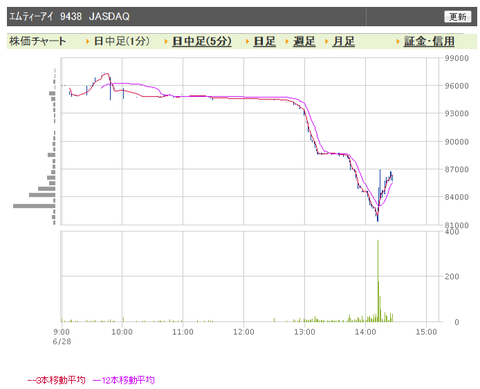Screen dimensions: 480x389
Task: Click the arrow icon before 月足
Action: (x=327, y=42)
